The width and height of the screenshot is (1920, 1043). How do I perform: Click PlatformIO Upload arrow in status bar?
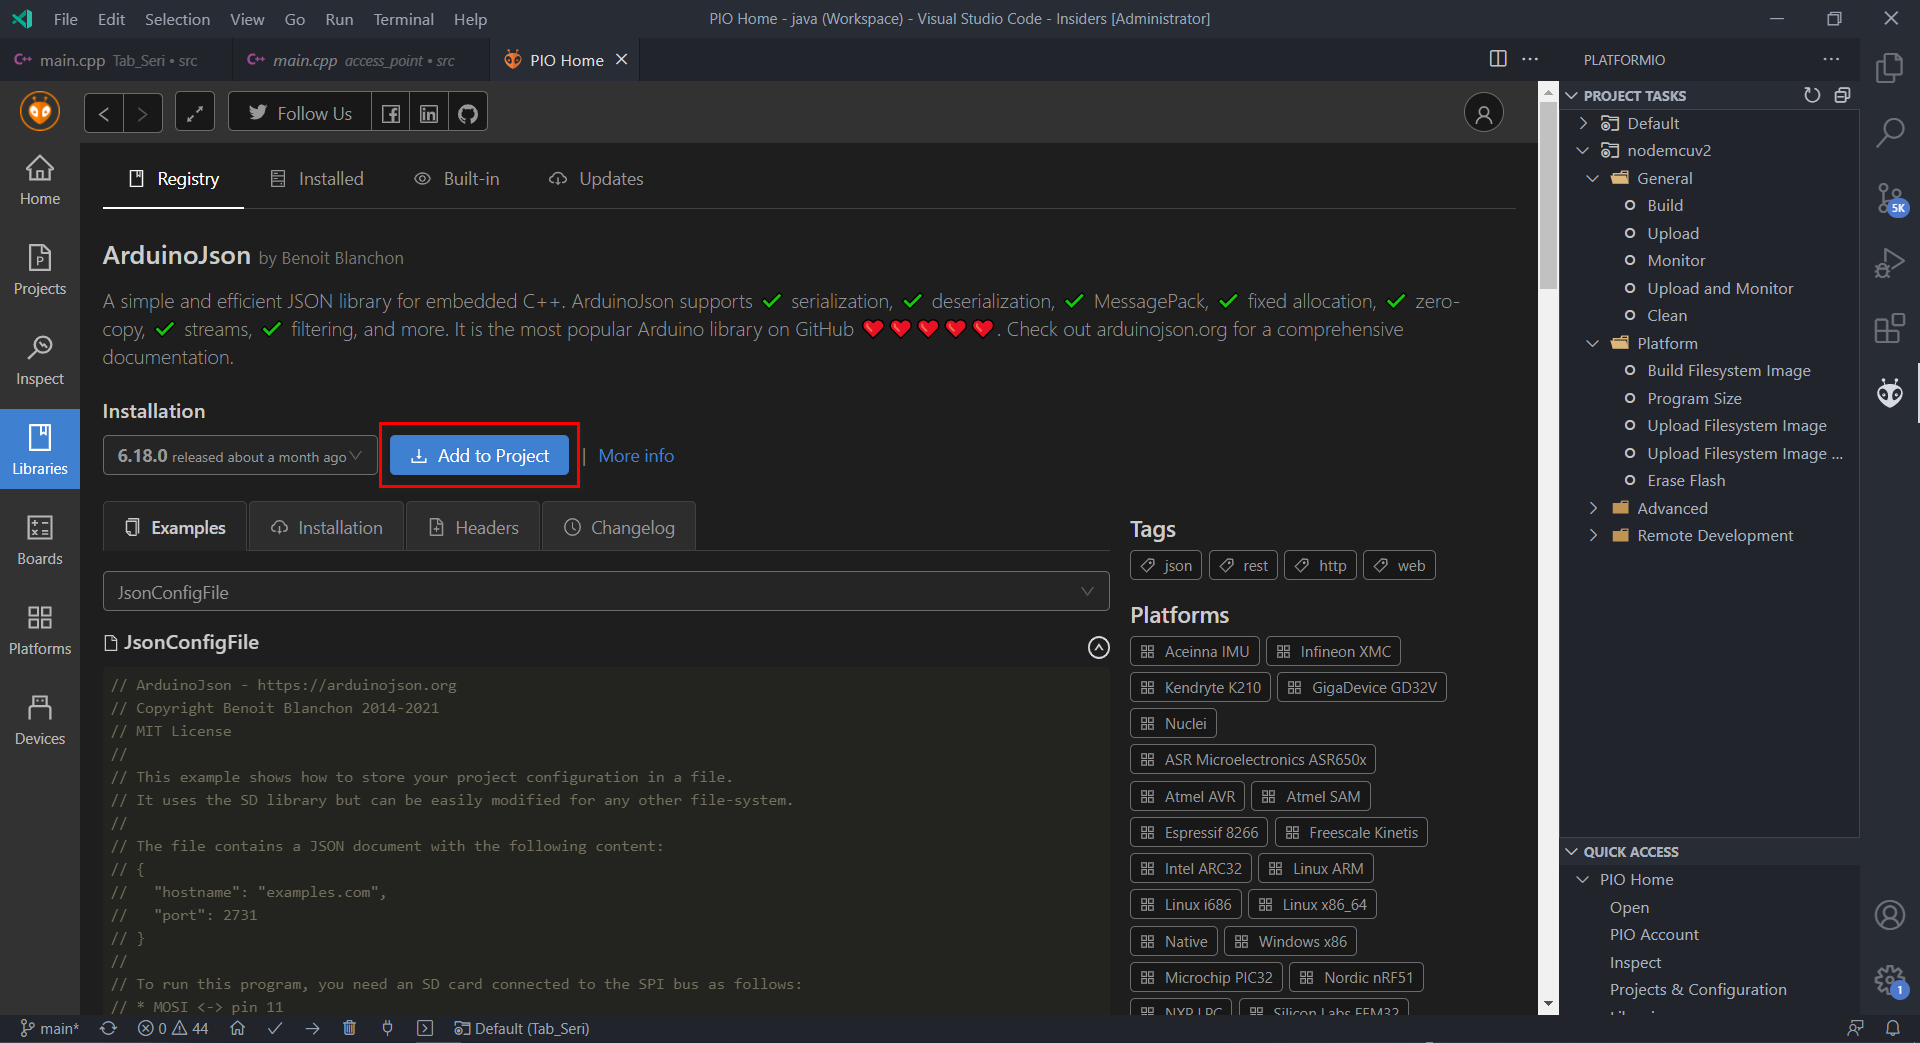pos(313,1028)
